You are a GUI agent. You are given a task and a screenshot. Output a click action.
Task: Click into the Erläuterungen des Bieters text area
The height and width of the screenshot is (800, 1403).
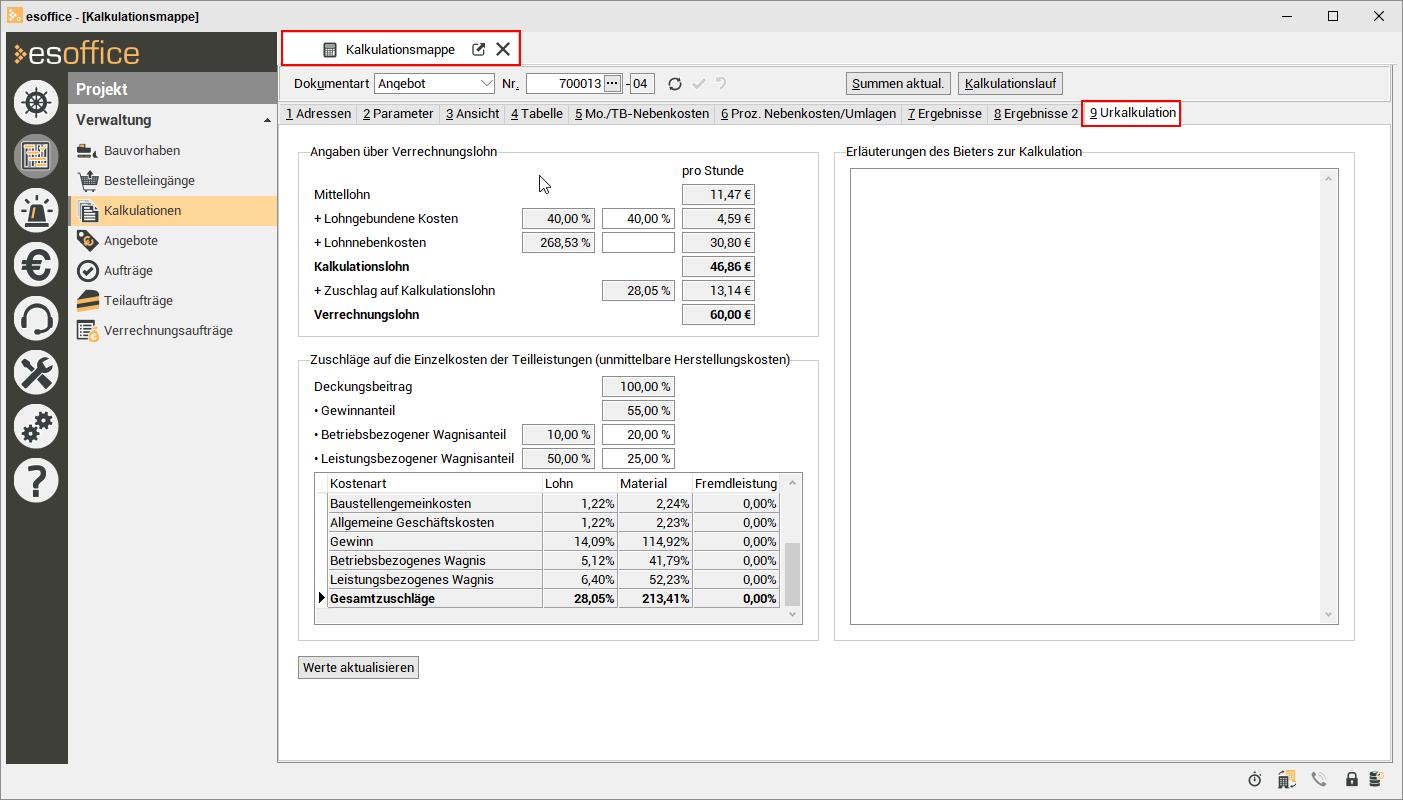1086,395
